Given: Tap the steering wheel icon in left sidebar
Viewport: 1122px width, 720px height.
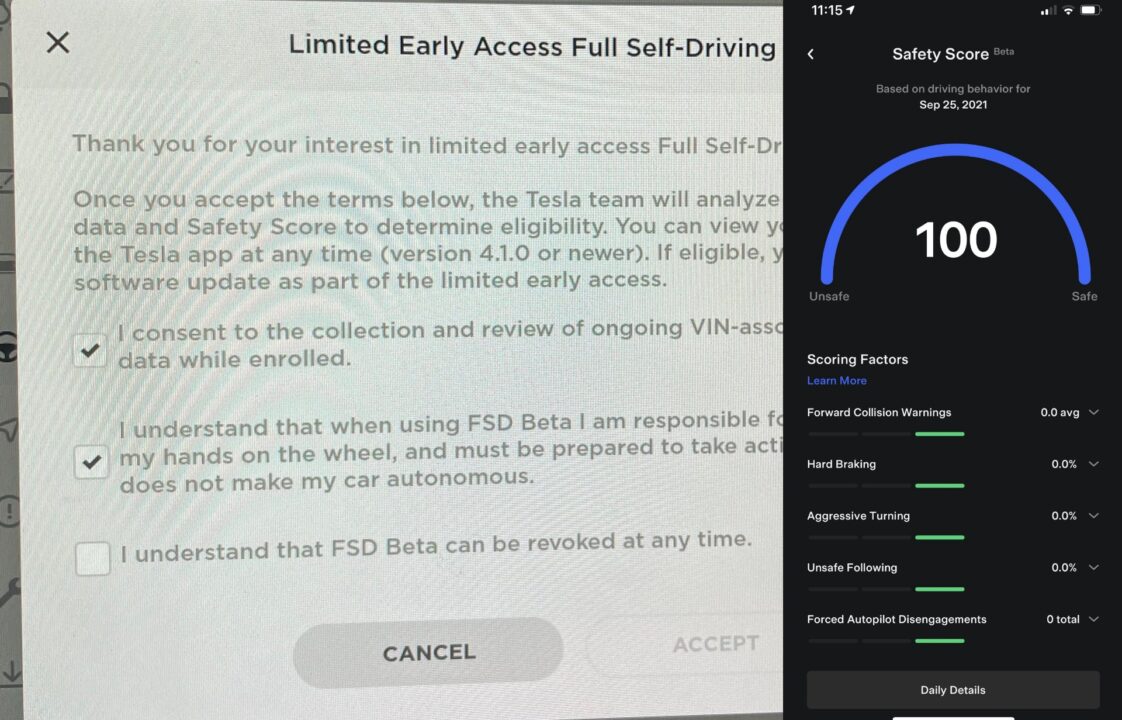Looking at the screenshot, I should (7, 349).
